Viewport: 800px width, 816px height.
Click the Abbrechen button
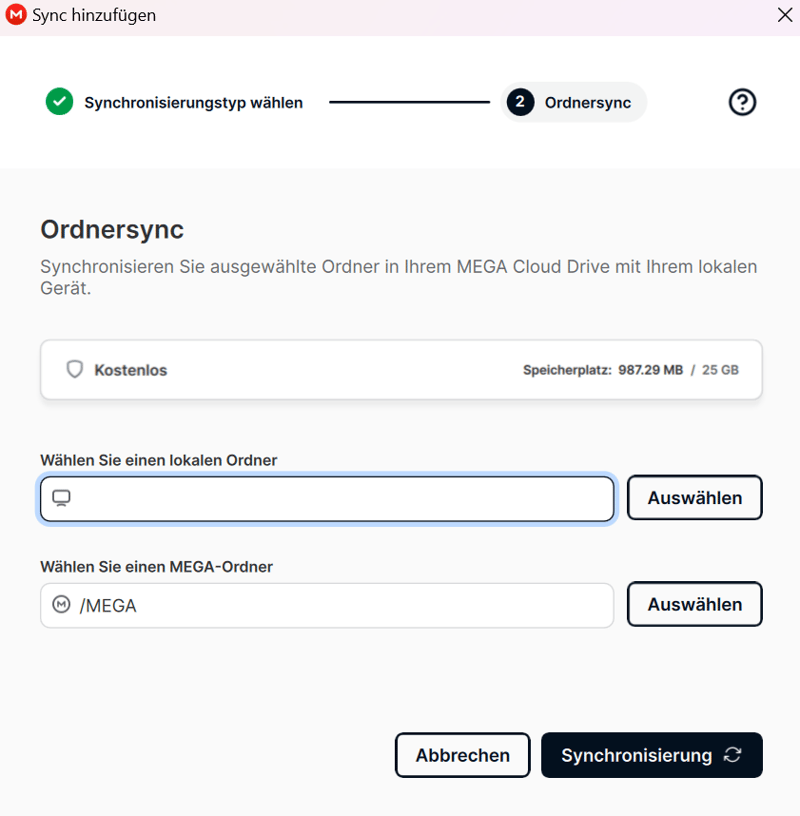coord(462,755)
